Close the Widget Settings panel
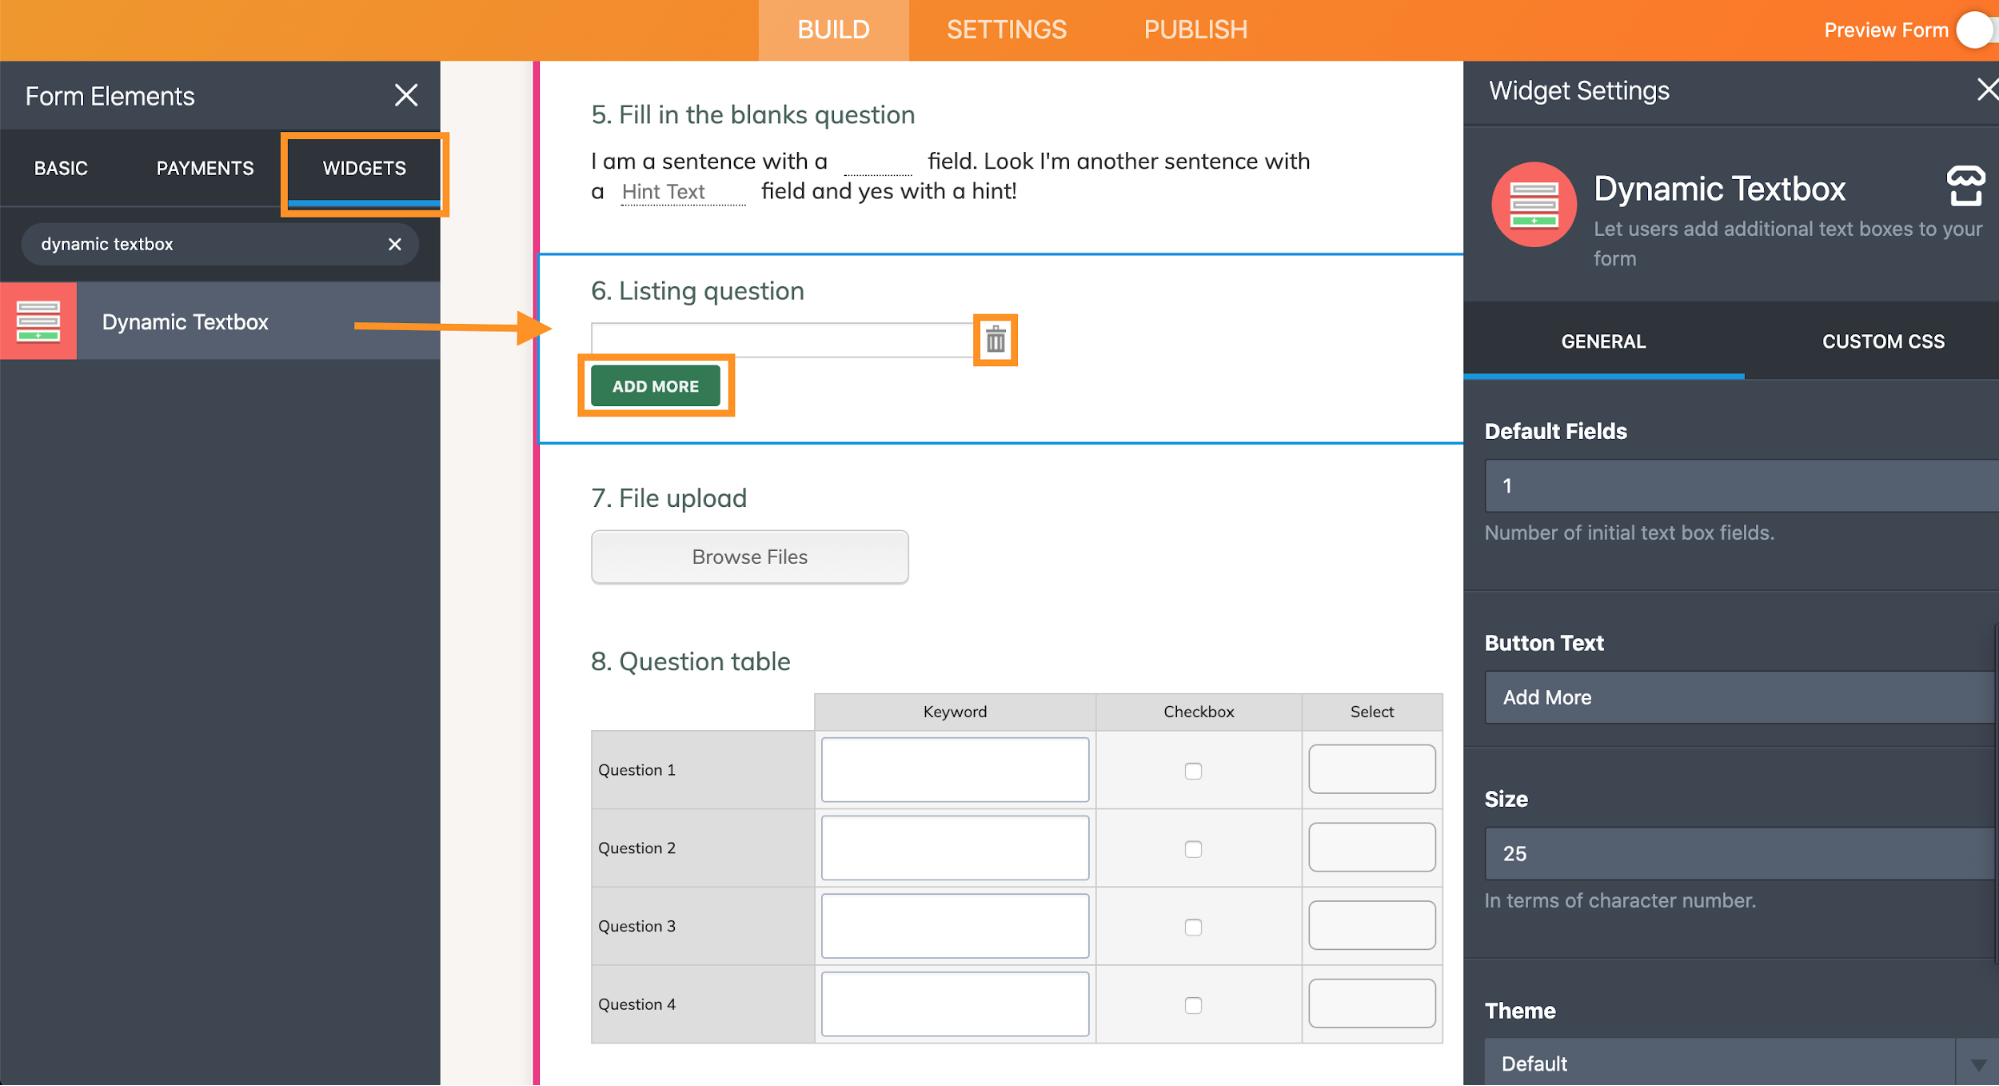 click(1986, 90)
